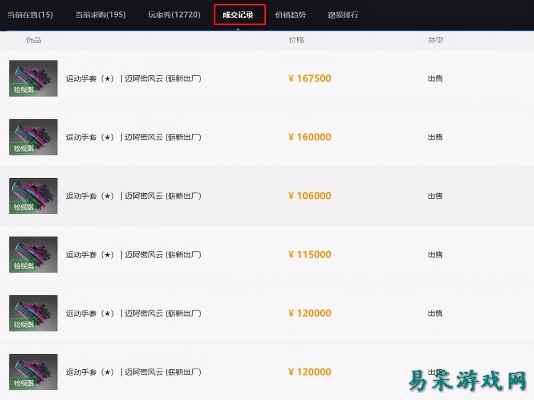Open glove thumbnail in last ¥120000 row
The width and height of the screenshot is (534, 400).
(33, 372)
